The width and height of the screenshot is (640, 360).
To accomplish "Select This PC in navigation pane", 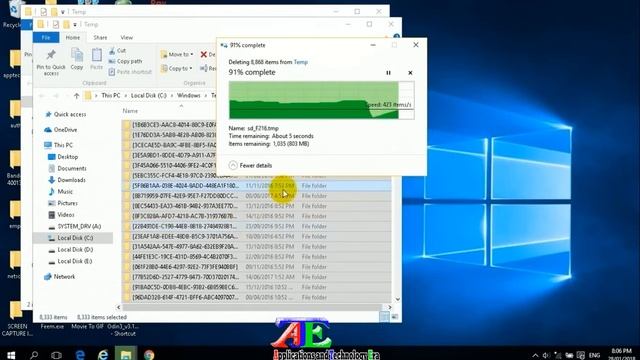I will click(x=58, y=145).
